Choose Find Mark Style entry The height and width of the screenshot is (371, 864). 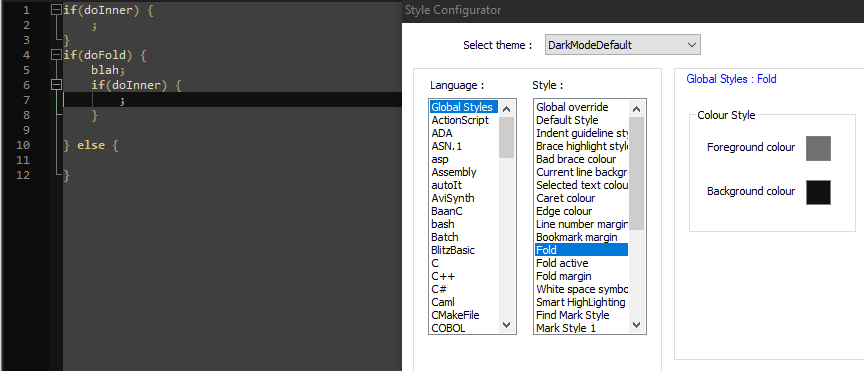coord(581,315)
